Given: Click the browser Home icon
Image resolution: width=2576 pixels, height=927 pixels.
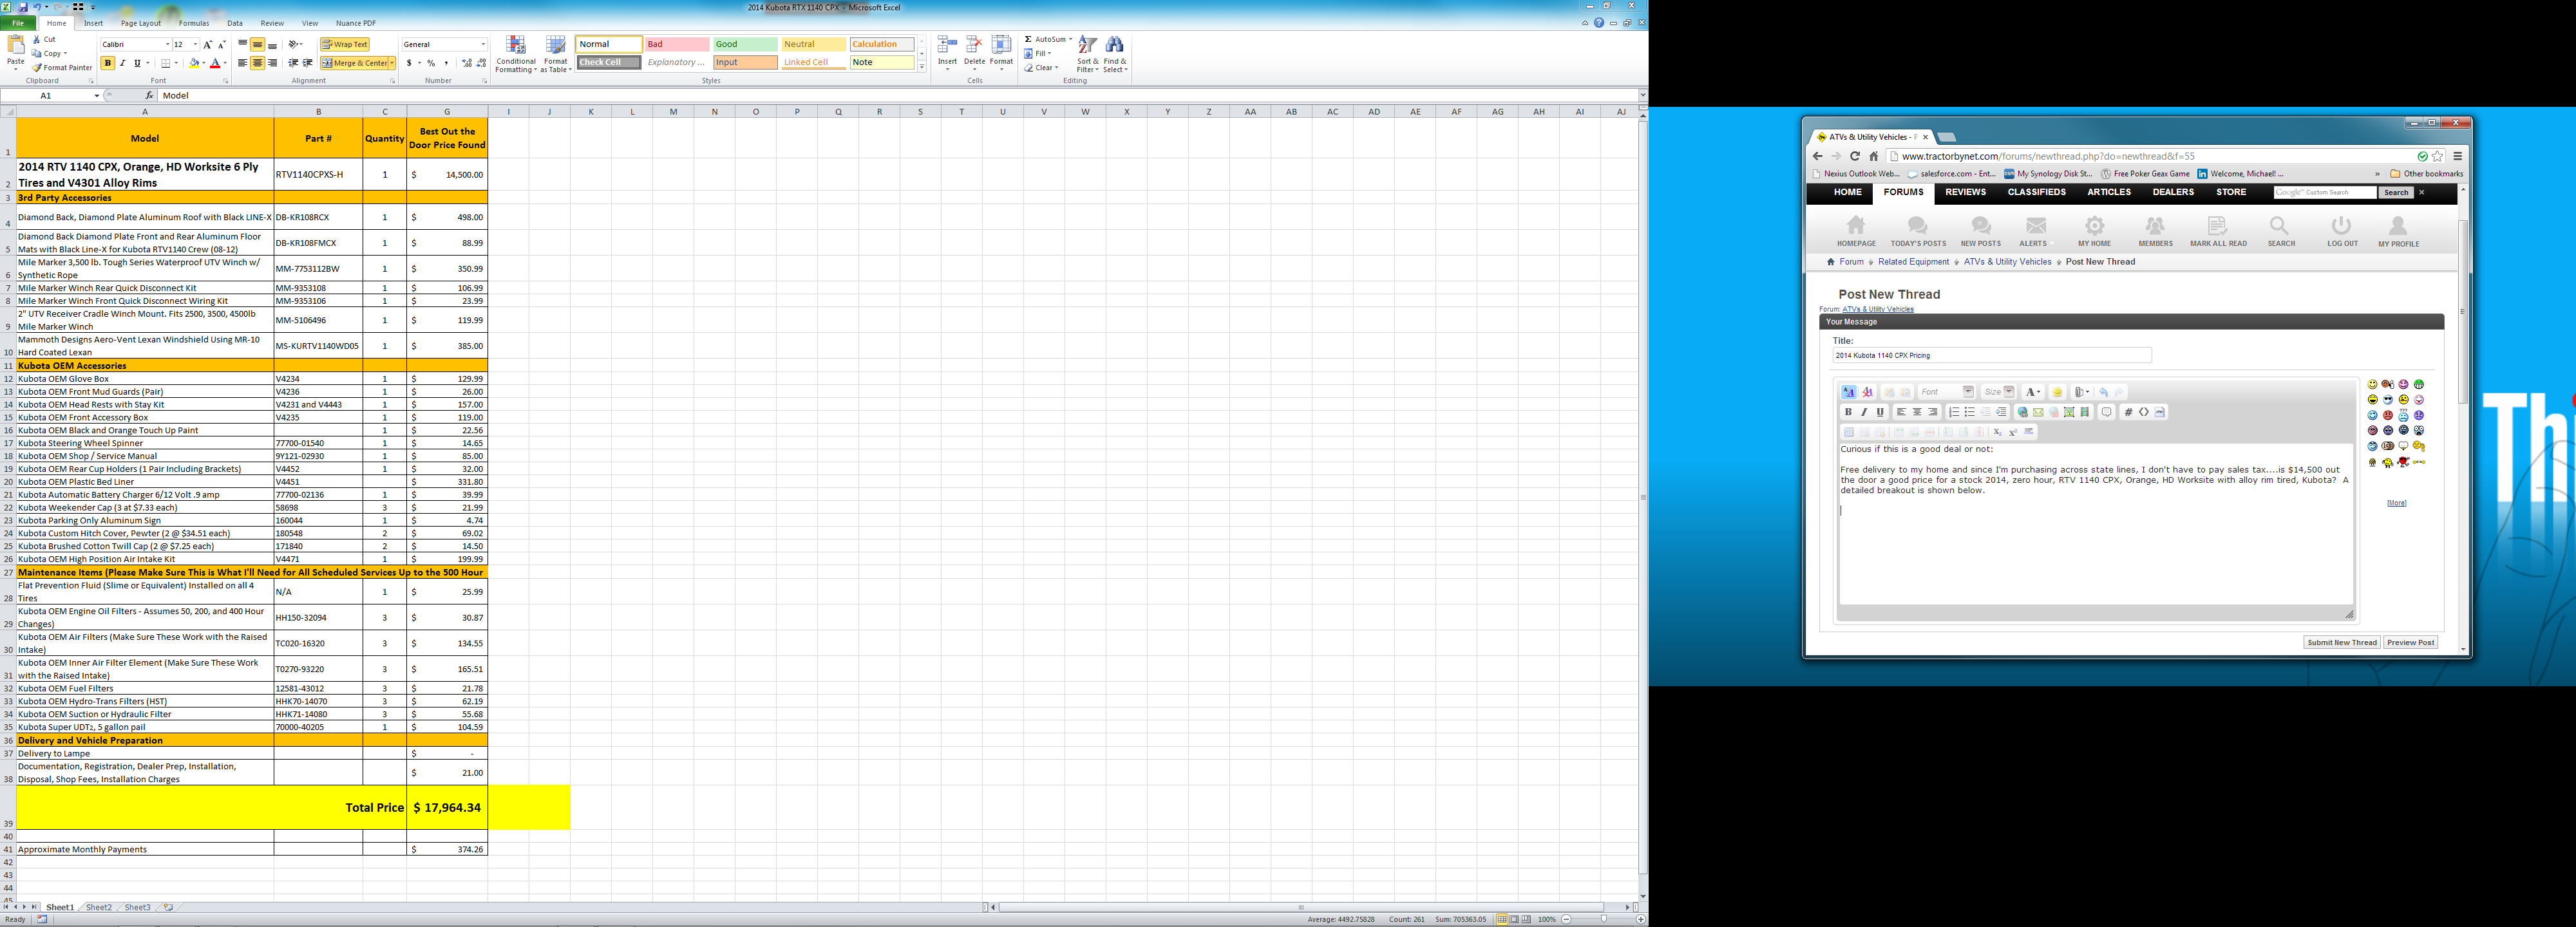Looking at the screenshot, I should coord(1873,156).
